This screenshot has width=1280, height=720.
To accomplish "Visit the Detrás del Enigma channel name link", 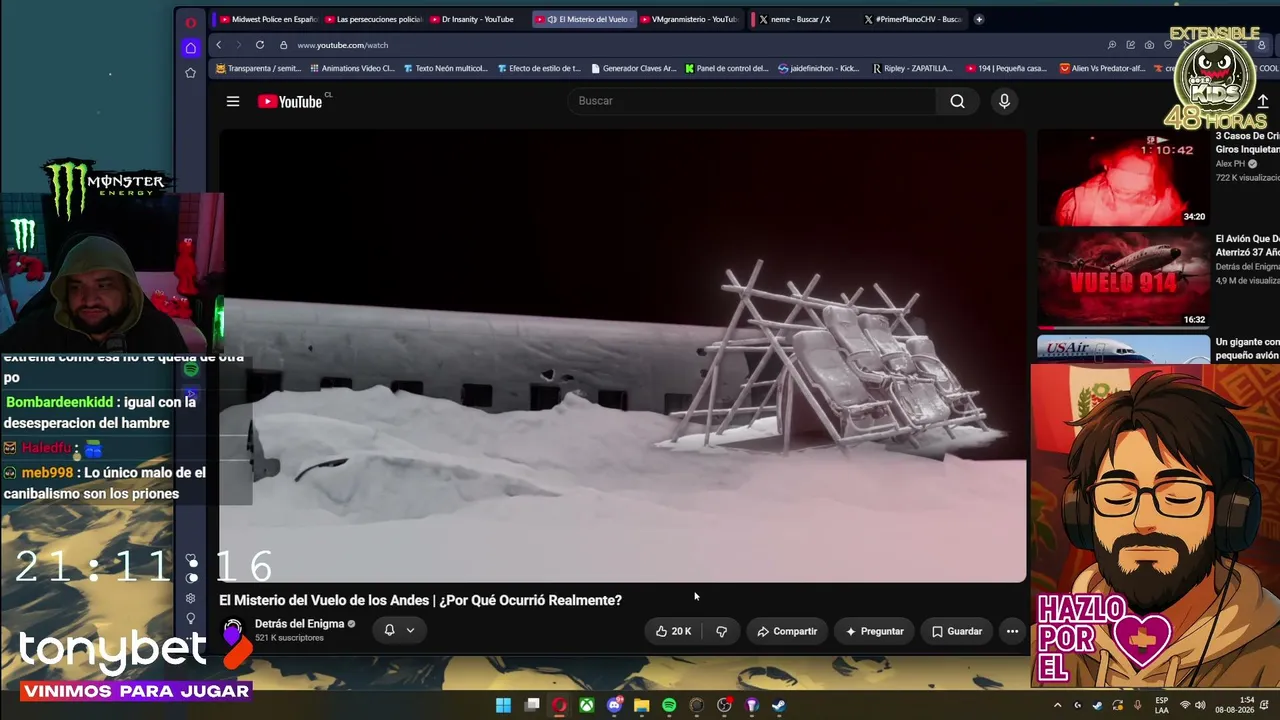I will tap(299, 624).
